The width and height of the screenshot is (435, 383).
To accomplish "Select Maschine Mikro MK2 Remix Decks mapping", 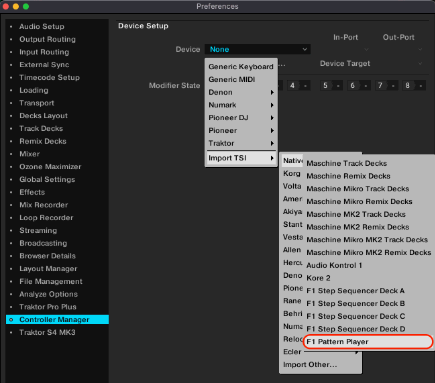I will (369, 252).
